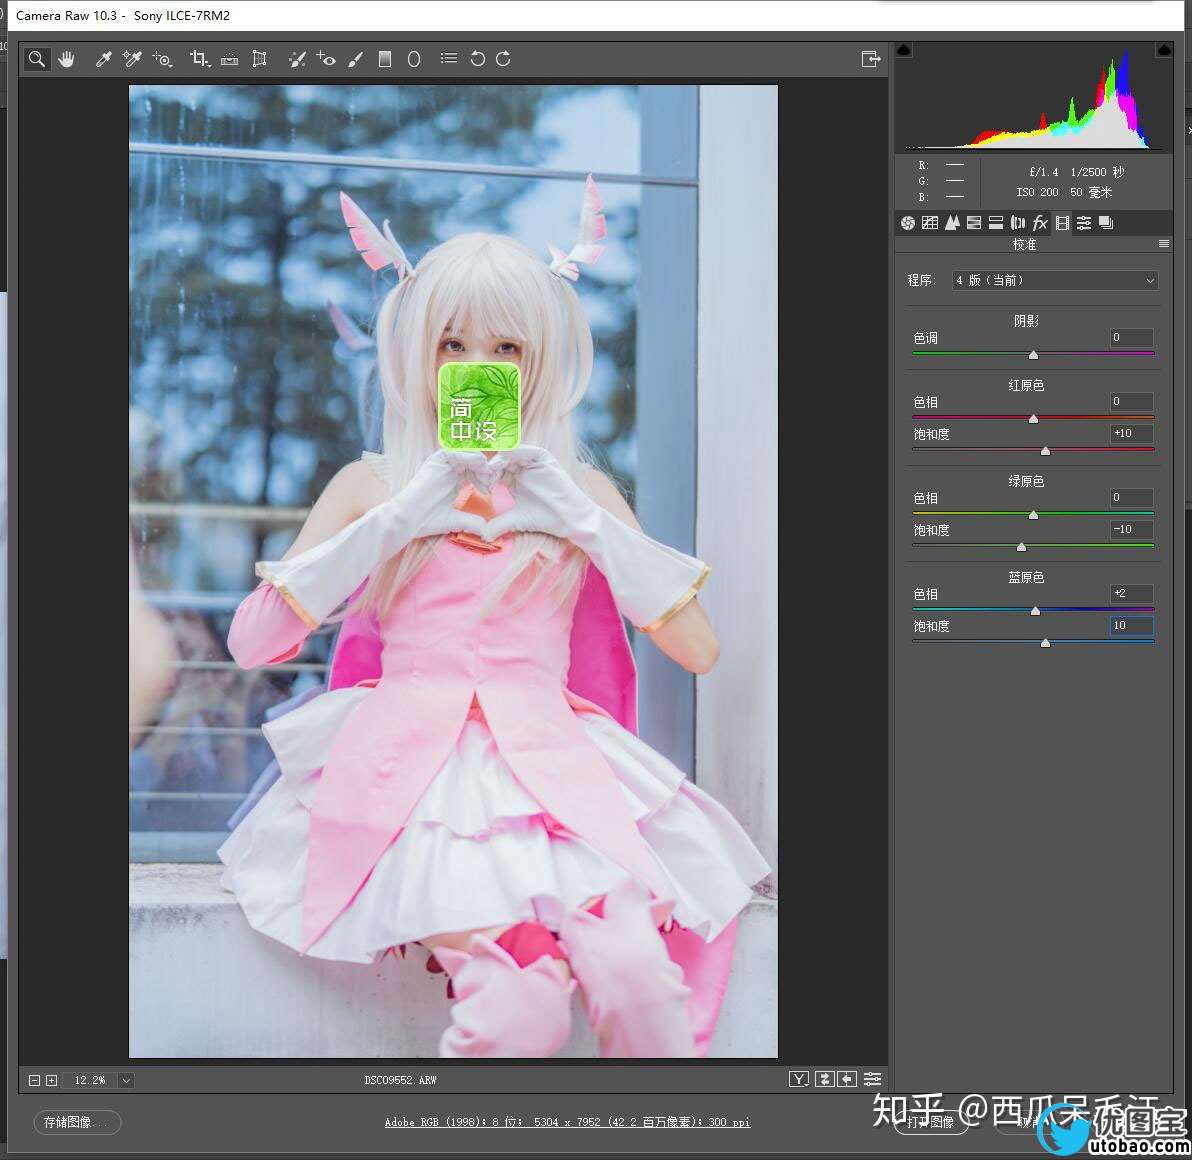Swap before and after settings
1192x1160 pixels.
pos(825,1079)
